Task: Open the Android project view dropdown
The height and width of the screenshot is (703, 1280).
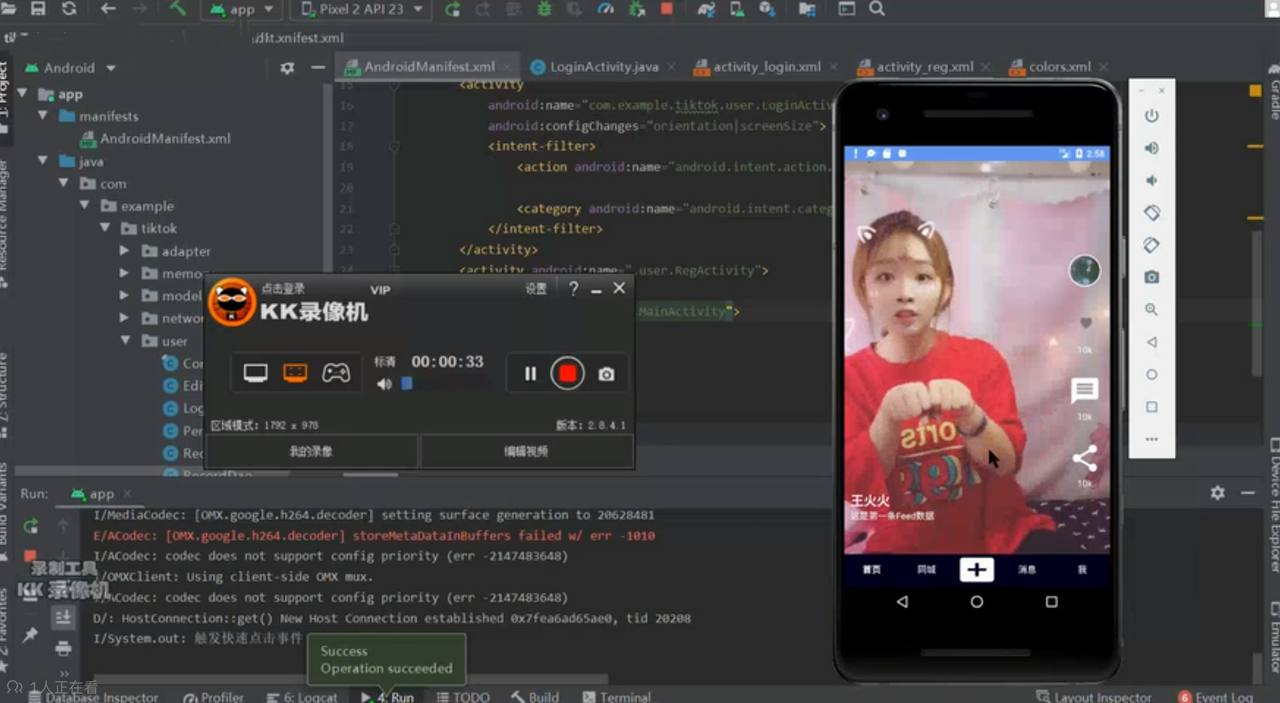Action: (70, 68)
